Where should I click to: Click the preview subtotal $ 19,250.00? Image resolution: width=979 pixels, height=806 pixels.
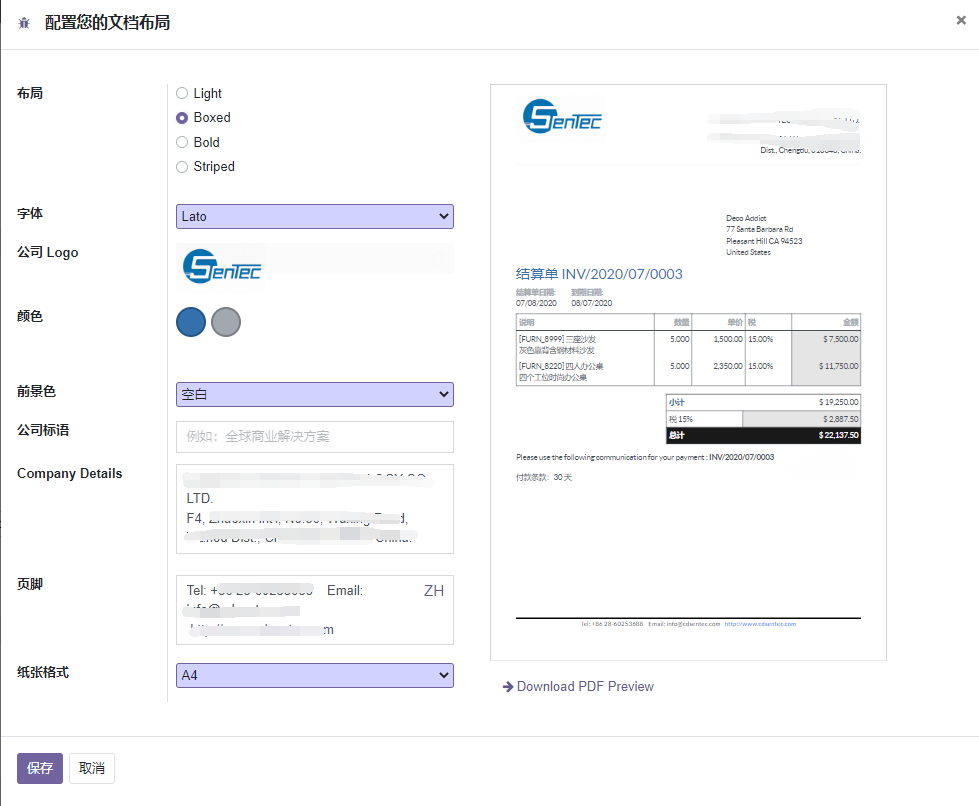[839, 402]
